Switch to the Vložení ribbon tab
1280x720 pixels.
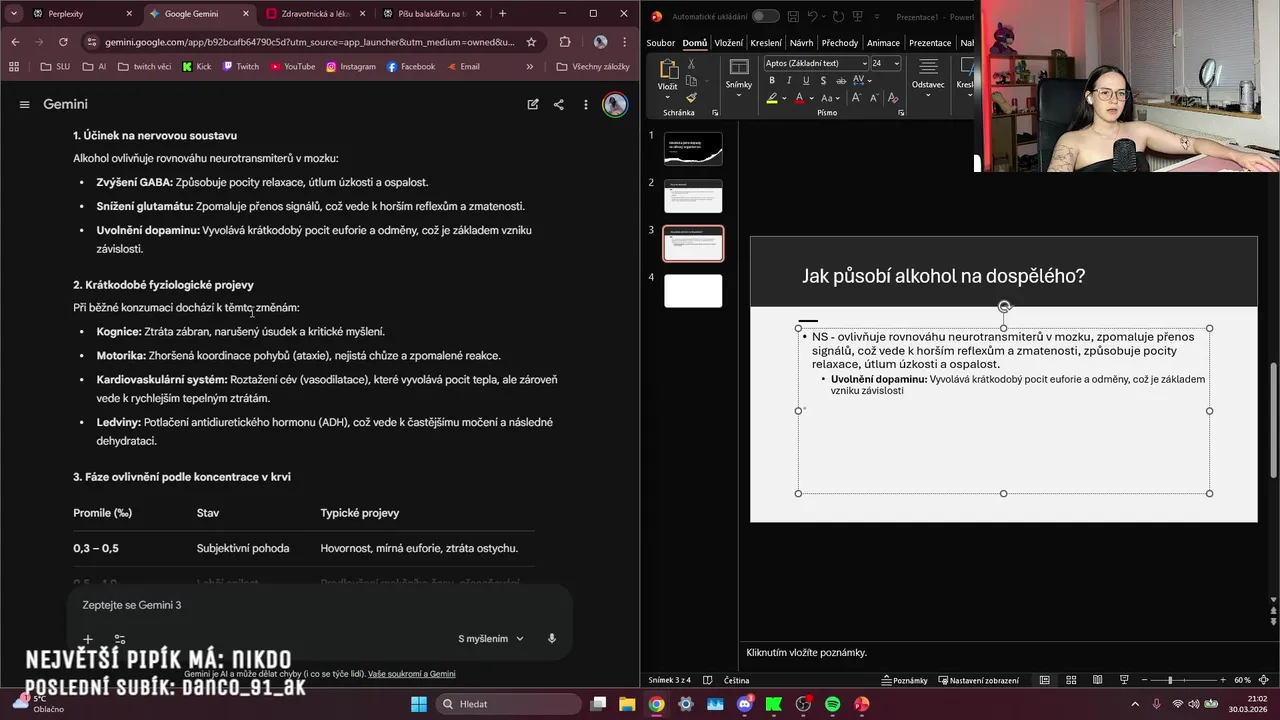point(729,43)
